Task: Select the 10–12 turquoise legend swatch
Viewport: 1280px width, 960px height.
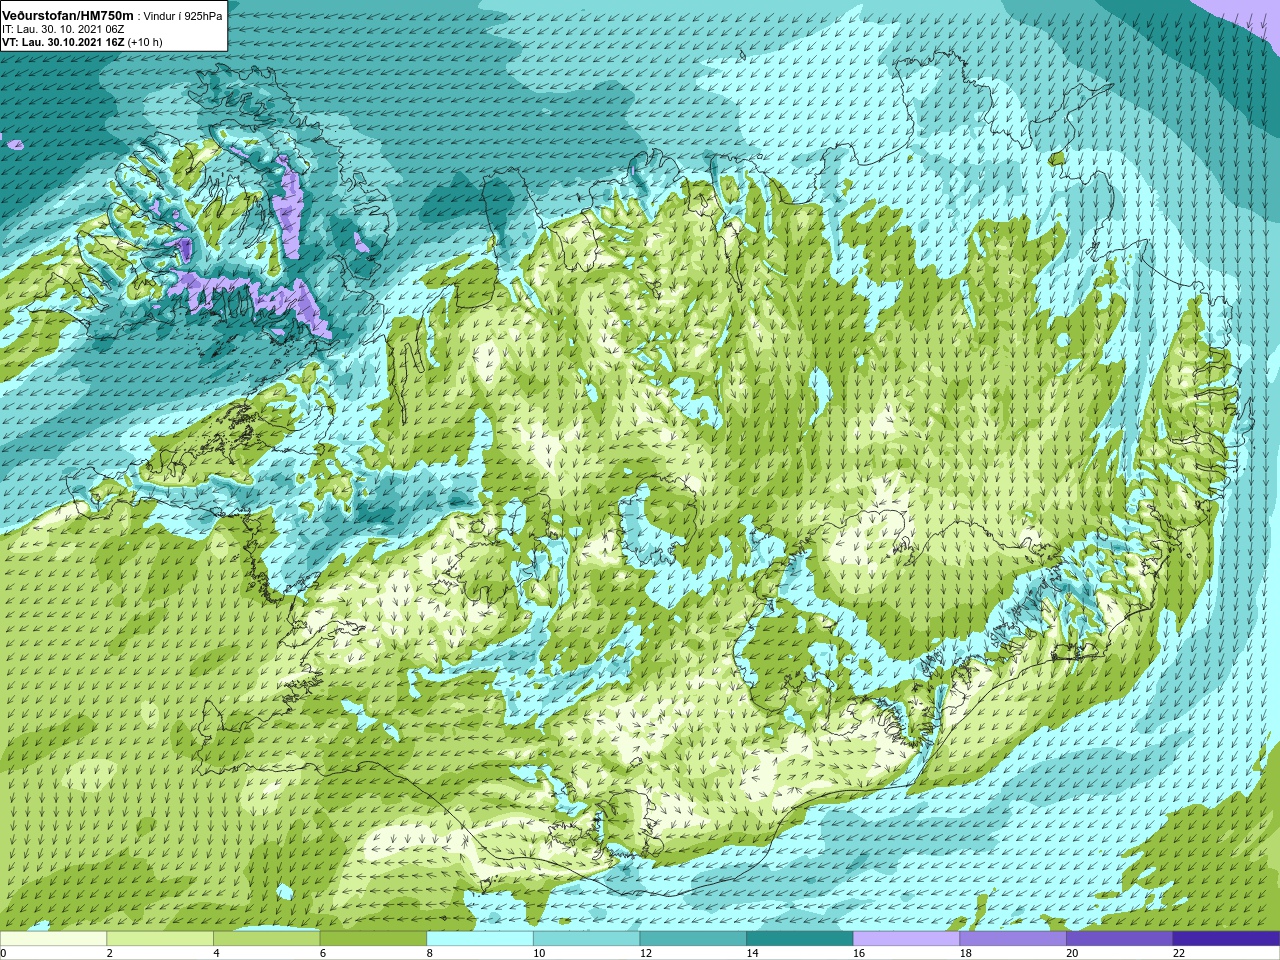Action: (586, 939)
